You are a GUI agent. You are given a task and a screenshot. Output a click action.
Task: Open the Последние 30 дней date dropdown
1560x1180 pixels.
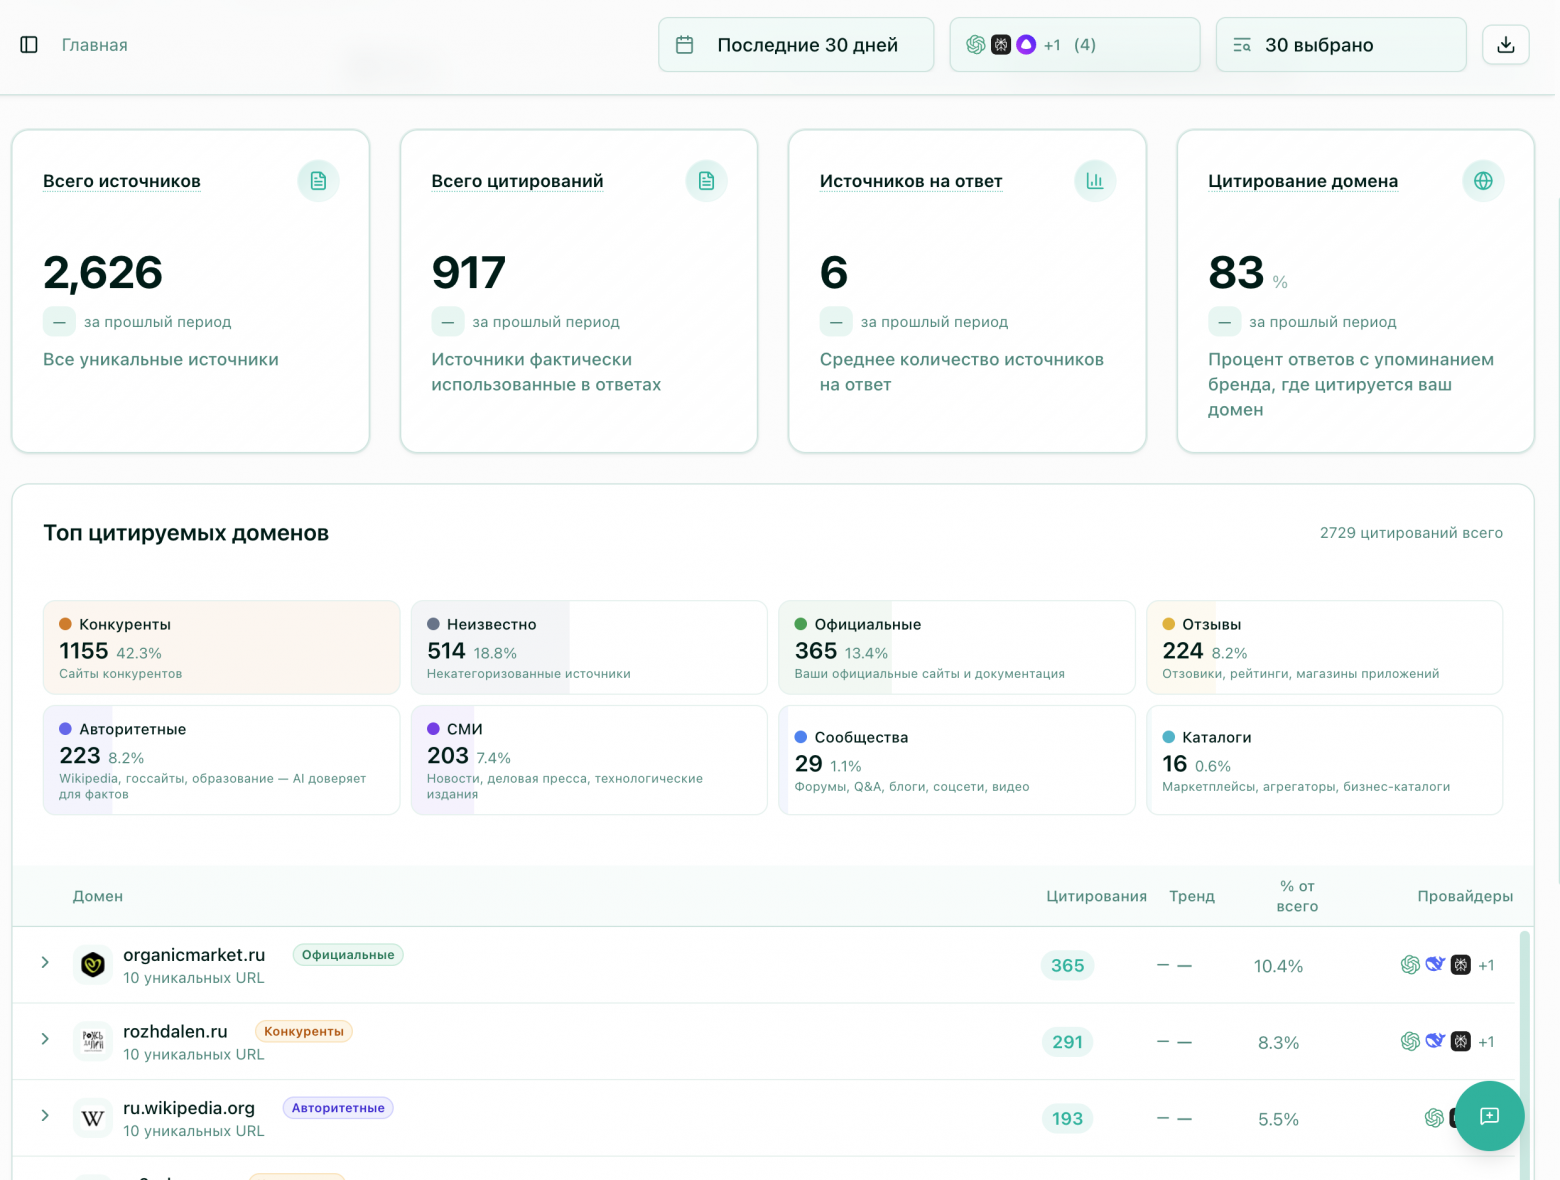[x=796, y=45]
